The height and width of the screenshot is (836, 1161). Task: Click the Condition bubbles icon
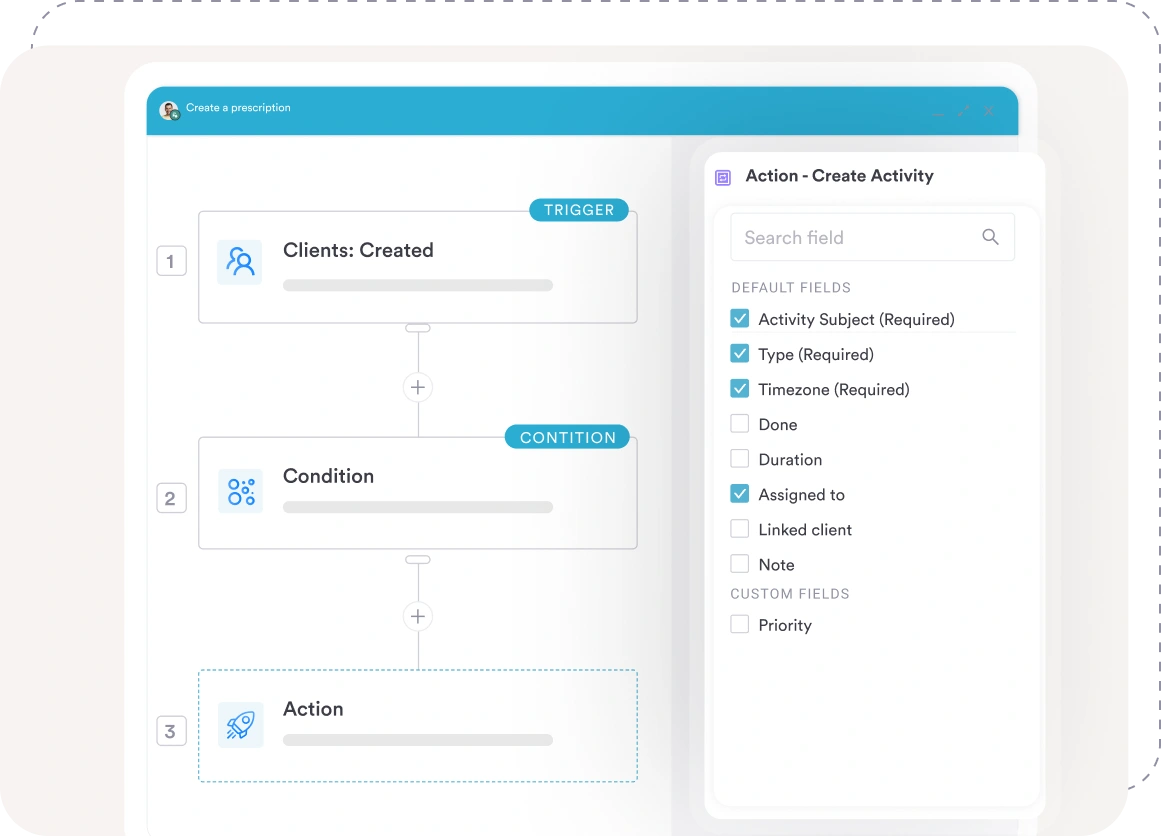pyautogui.click(x=240, y=491)
